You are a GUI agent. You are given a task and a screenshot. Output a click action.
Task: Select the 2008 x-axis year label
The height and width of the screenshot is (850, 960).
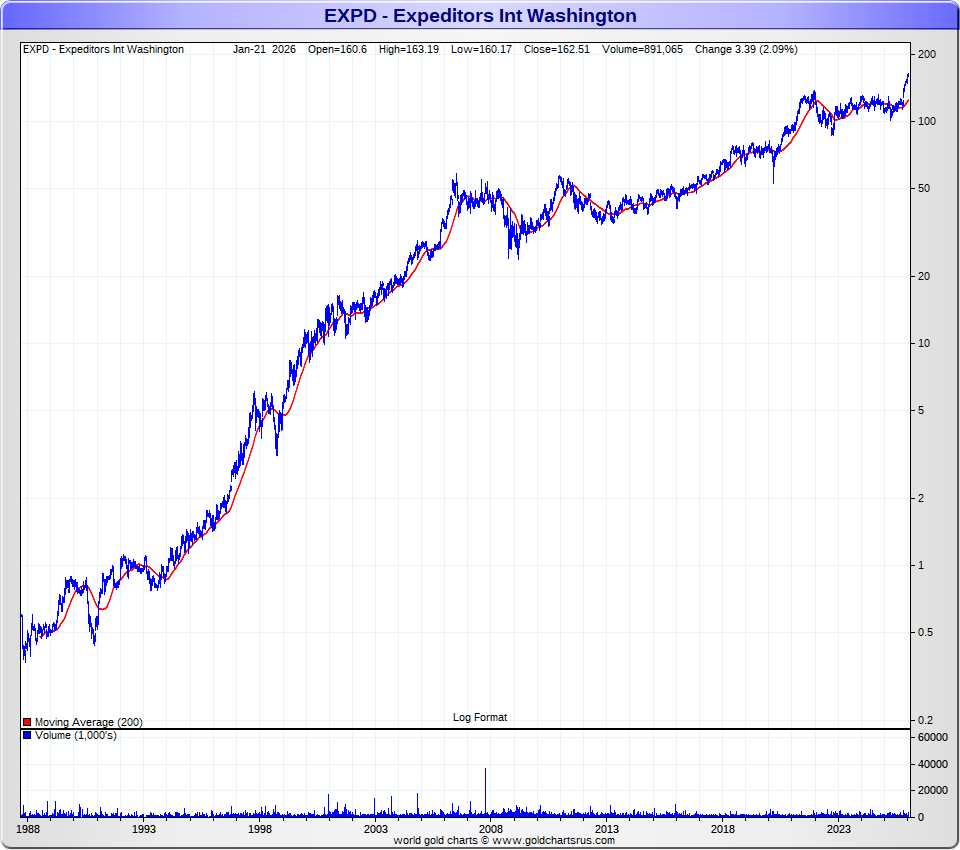point(491,829)
